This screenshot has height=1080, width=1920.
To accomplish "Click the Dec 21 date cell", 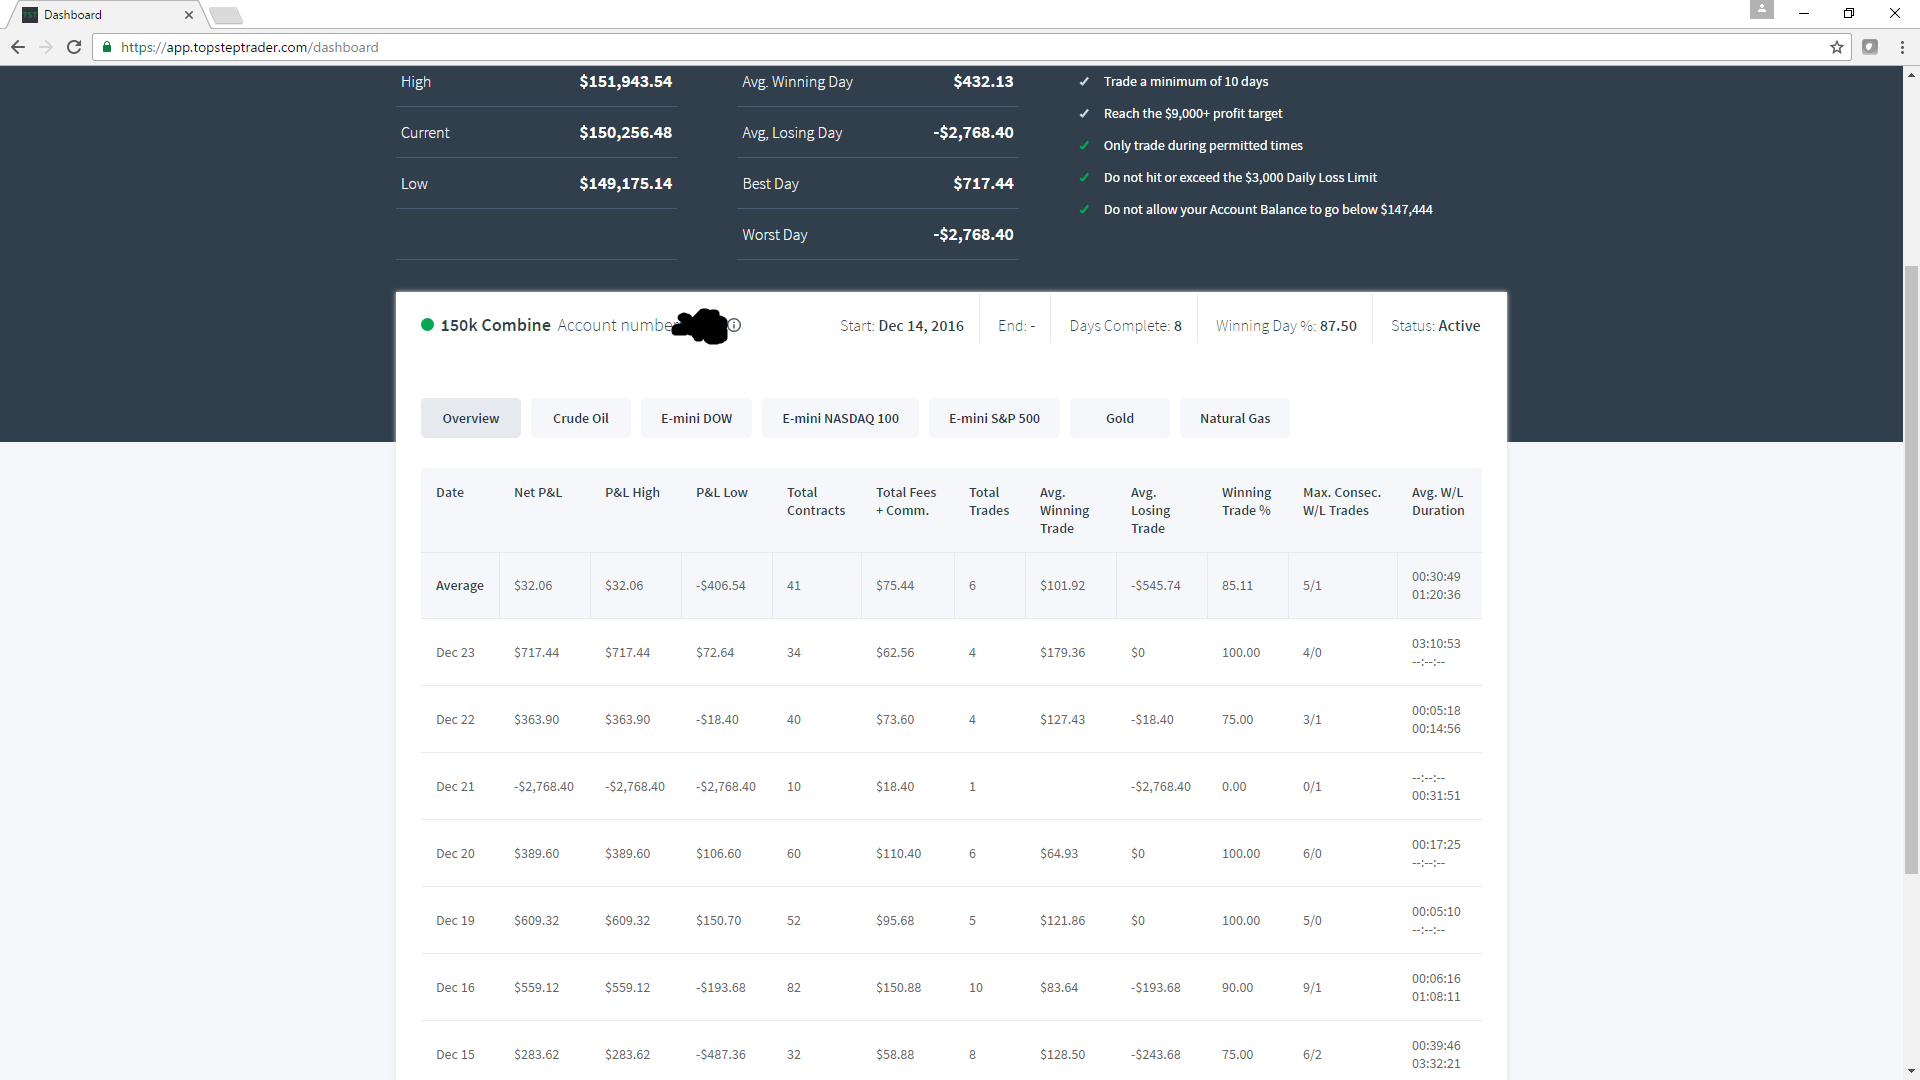I will 455,786.
